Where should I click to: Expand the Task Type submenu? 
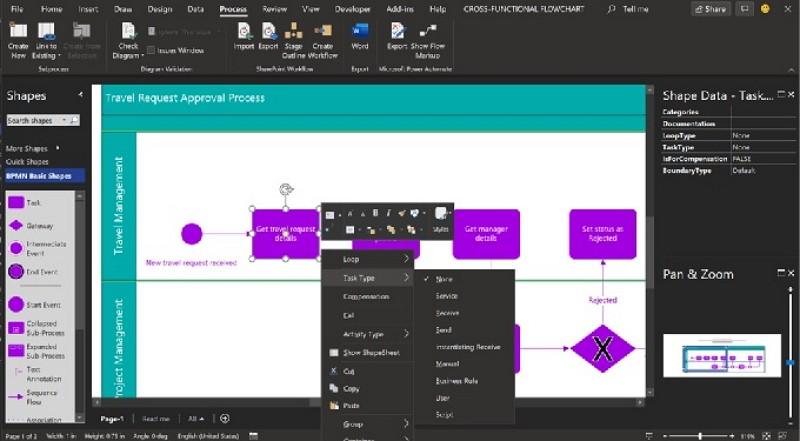[x=367, y=278]
